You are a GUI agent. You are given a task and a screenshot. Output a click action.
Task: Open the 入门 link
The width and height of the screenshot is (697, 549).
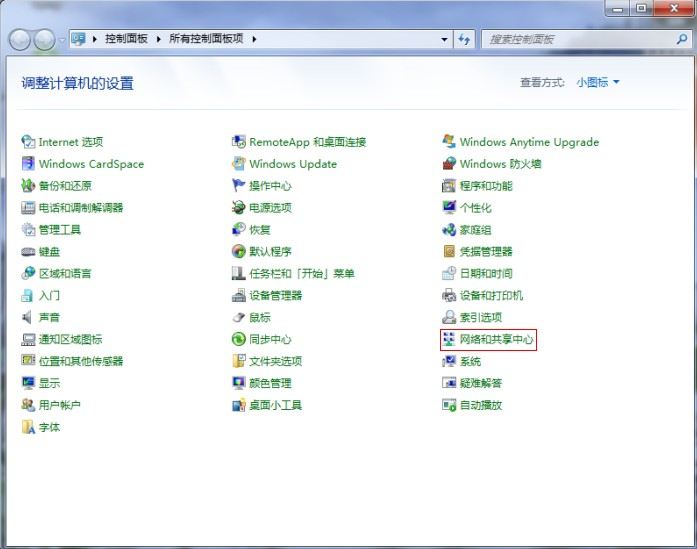pos(49,296)
